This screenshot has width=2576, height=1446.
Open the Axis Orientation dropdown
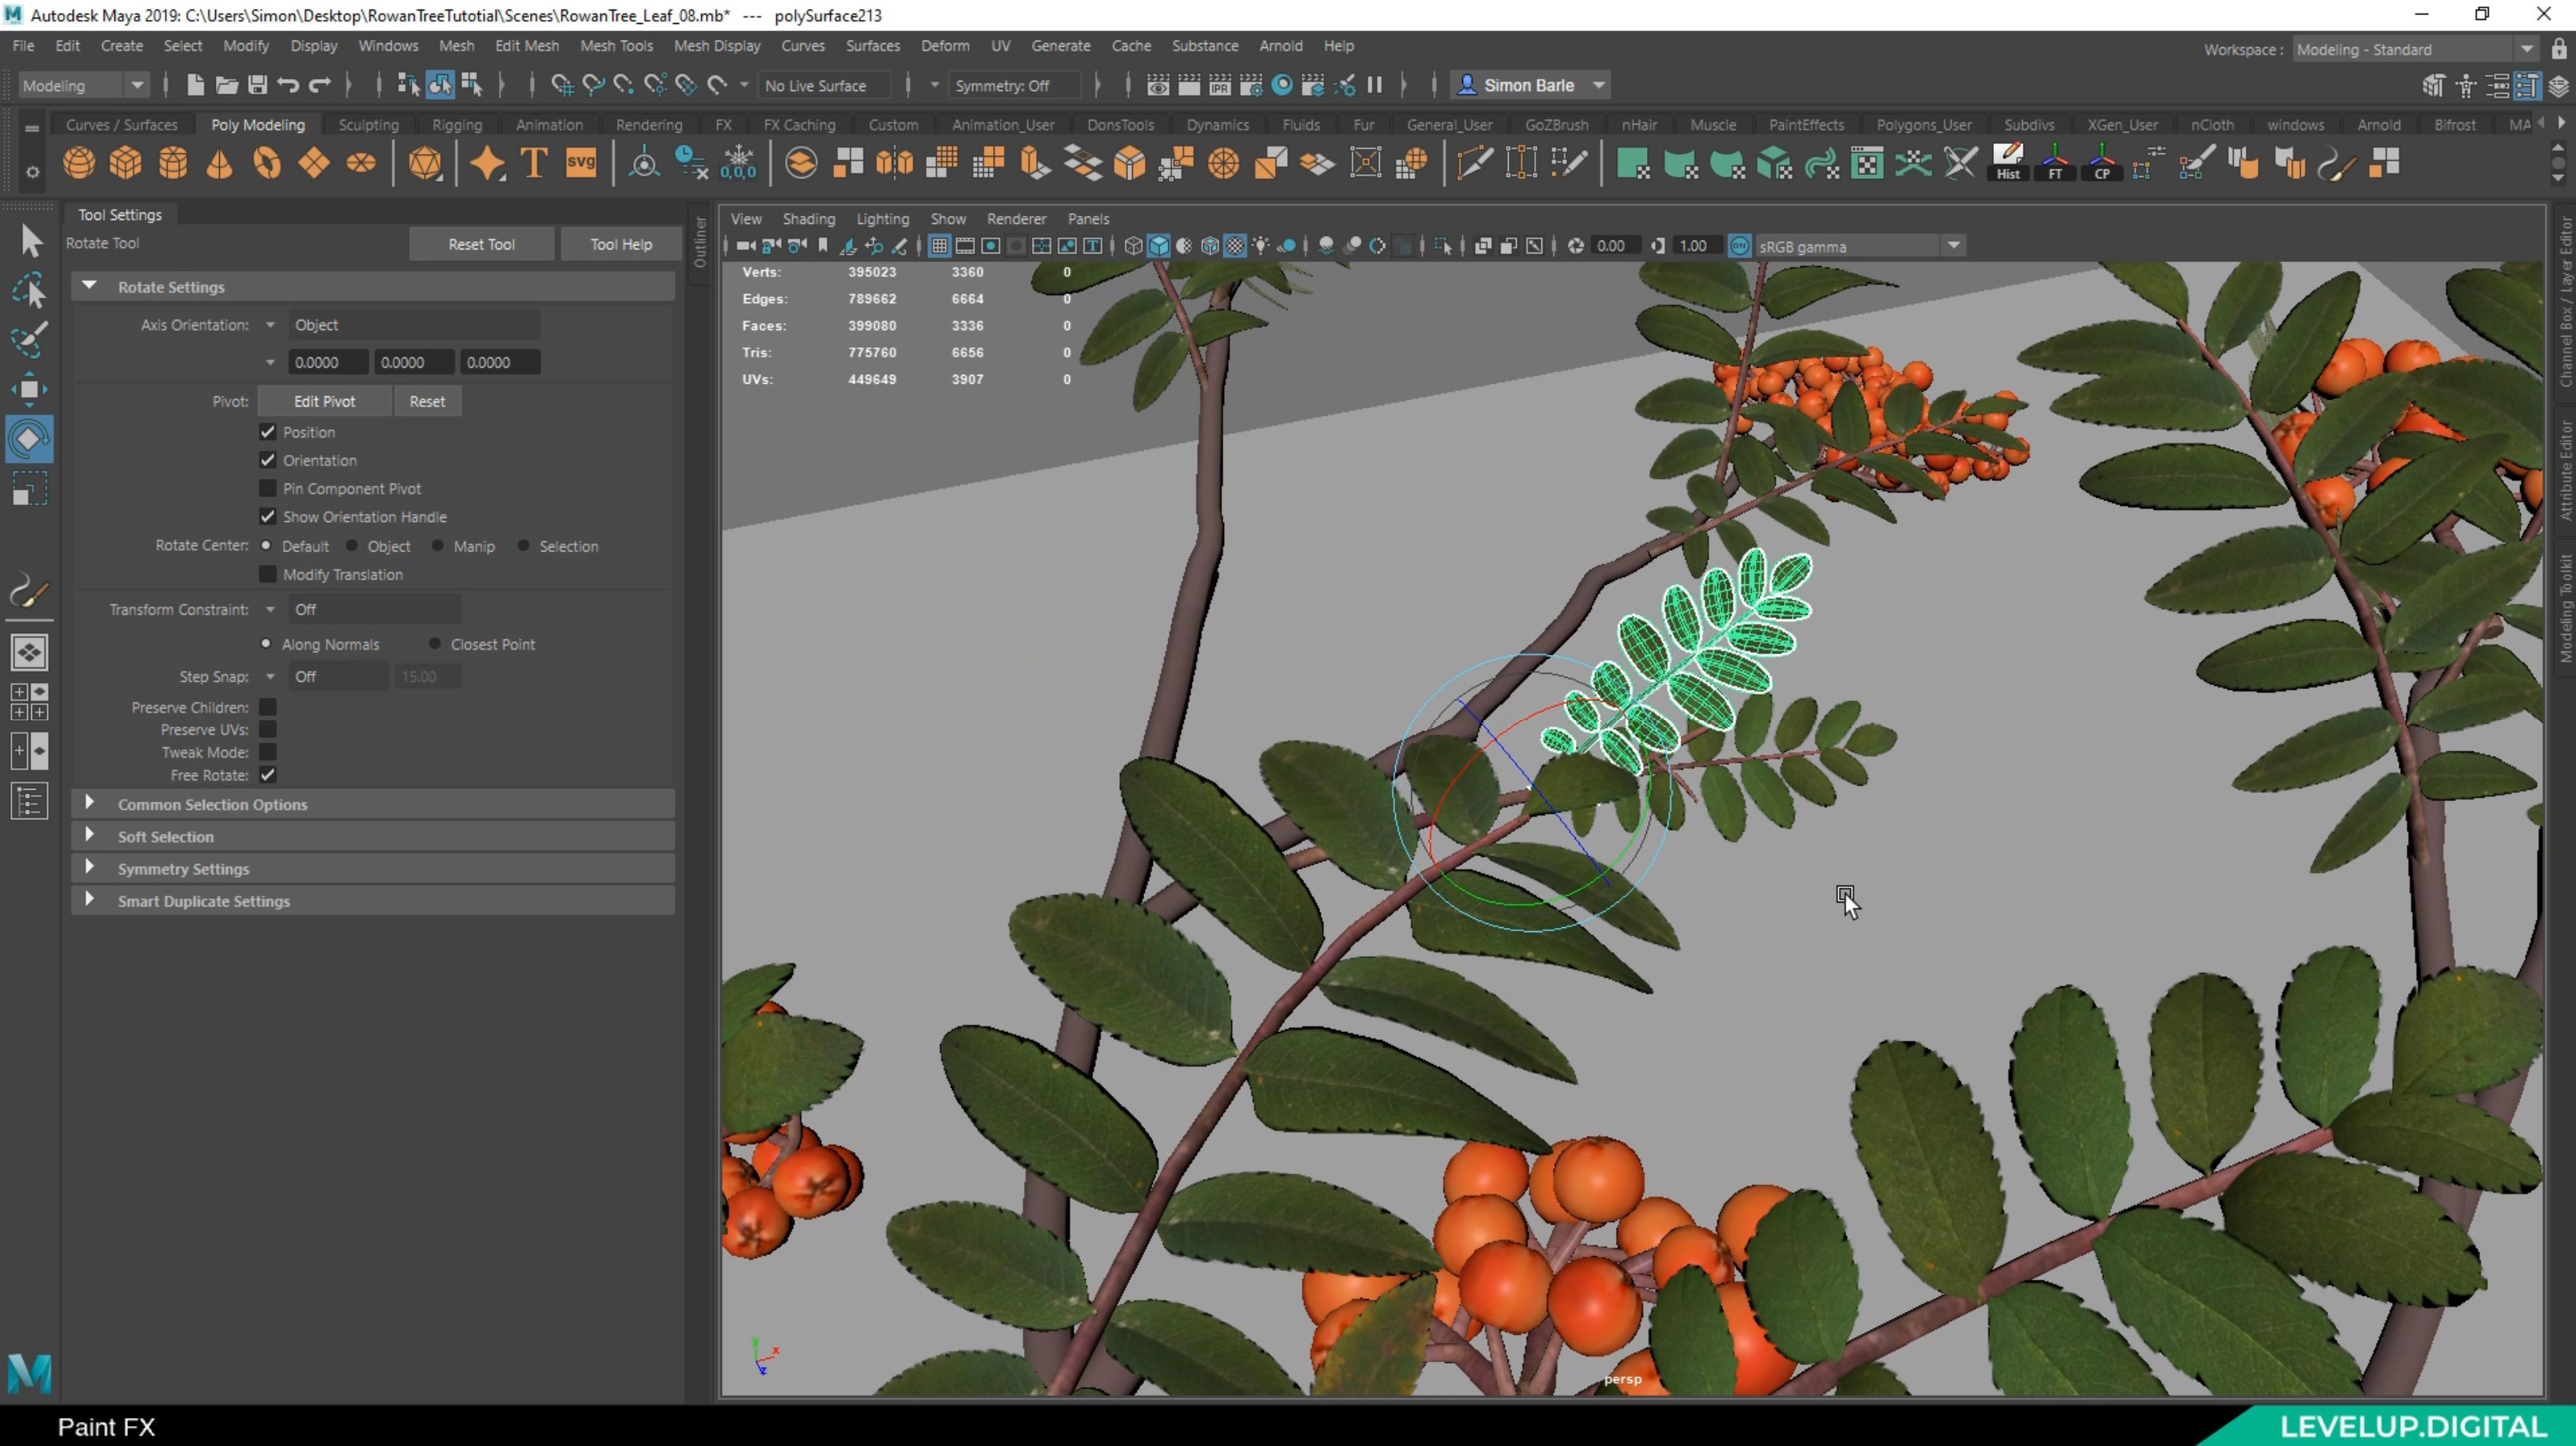(x=269, y=324)
